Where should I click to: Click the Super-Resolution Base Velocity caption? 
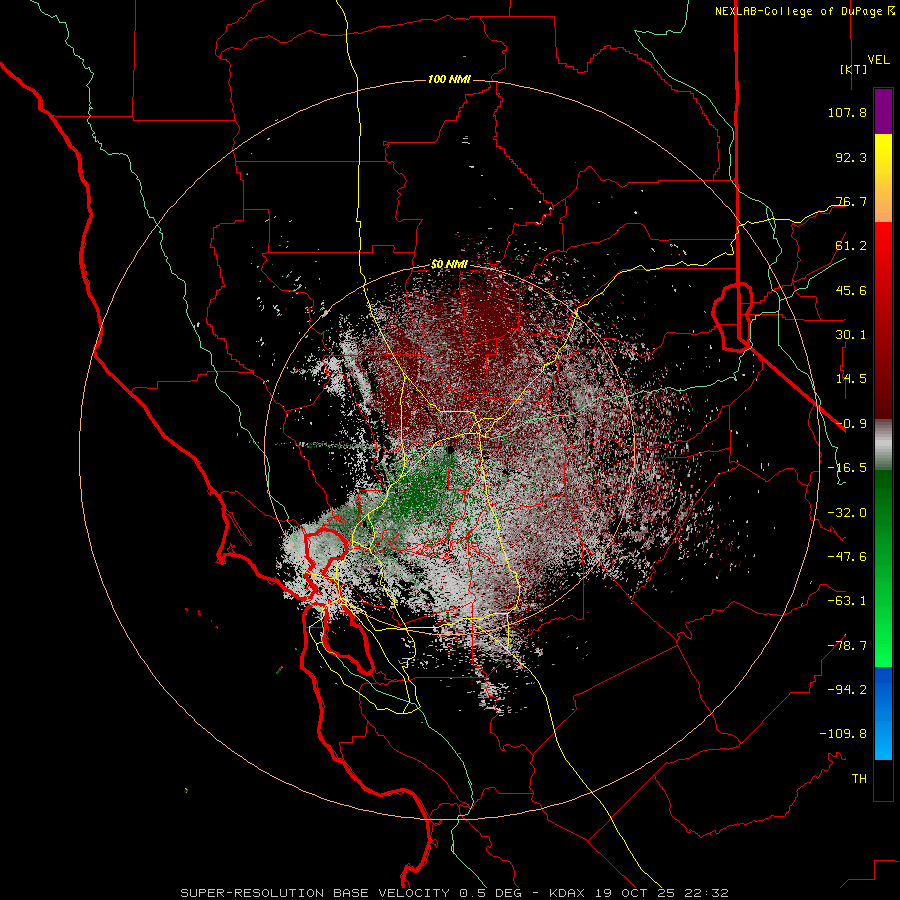pyautogui.click(x=455, y=893)
